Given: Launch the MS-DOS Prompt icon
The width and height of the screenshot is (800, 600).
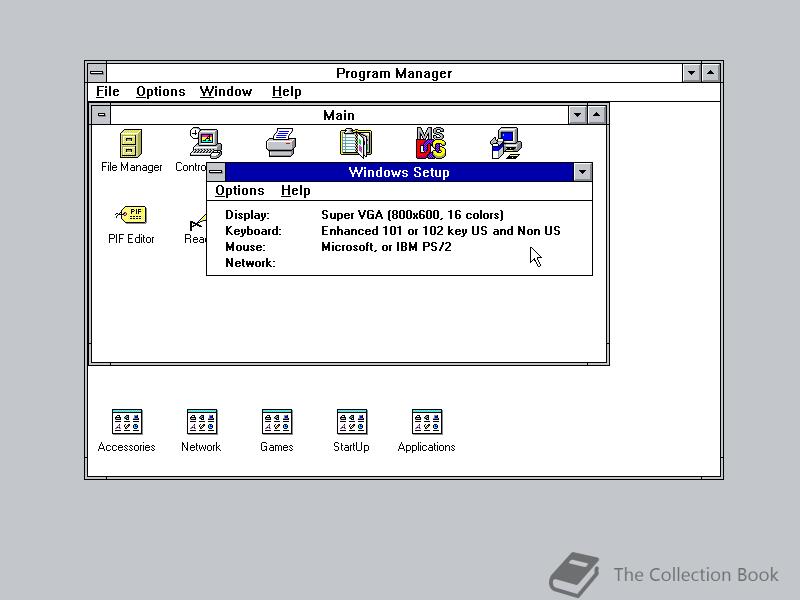Looking at the screenshot, I should 431,143.
